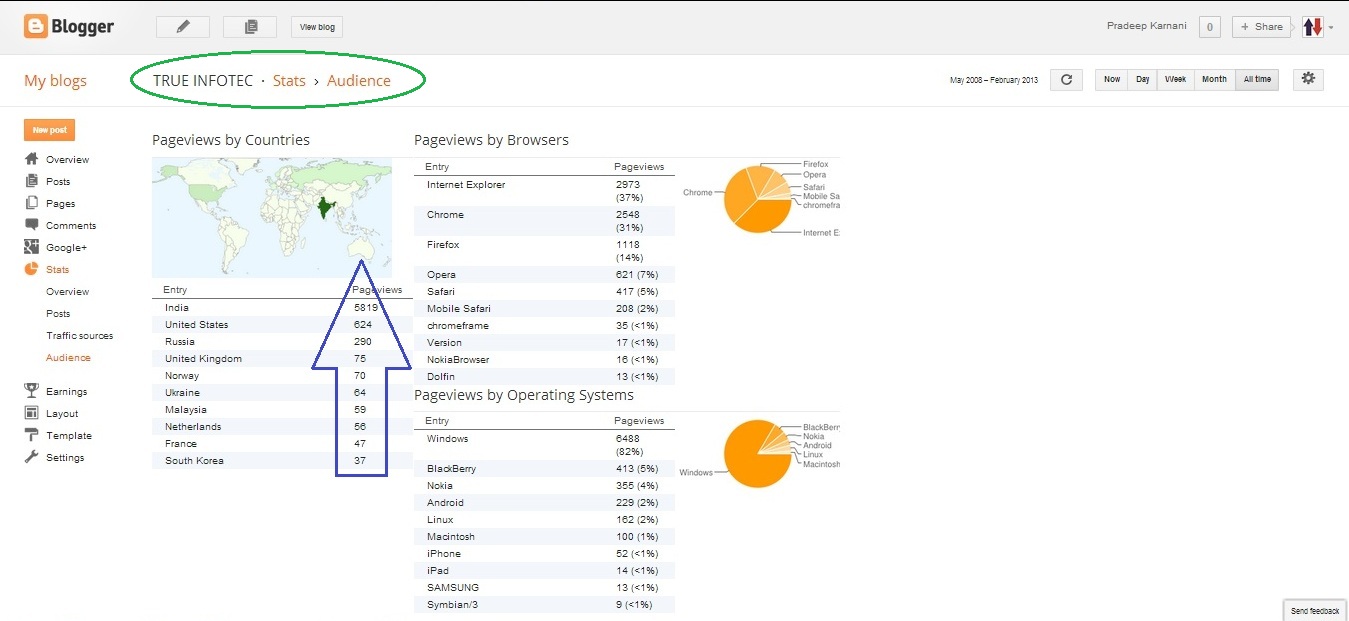
Task: Click the Template paint roller icon
Action: (x=31, y=435)
